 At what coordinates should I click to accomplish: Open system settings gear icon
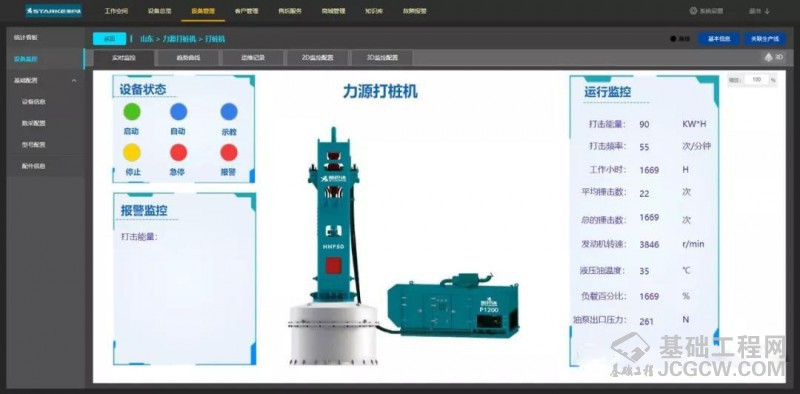click(693, 11)
